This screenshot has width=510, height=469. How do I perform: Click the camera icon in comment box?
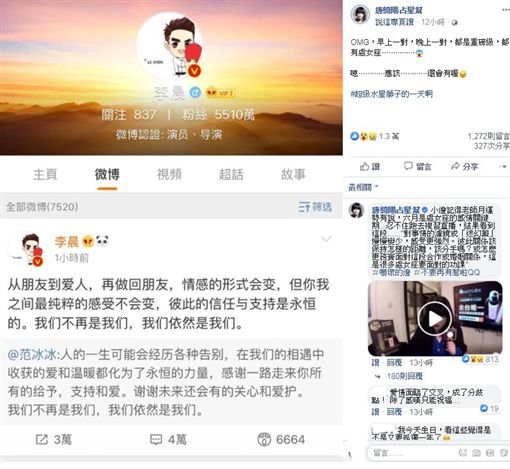pos(477,453)
